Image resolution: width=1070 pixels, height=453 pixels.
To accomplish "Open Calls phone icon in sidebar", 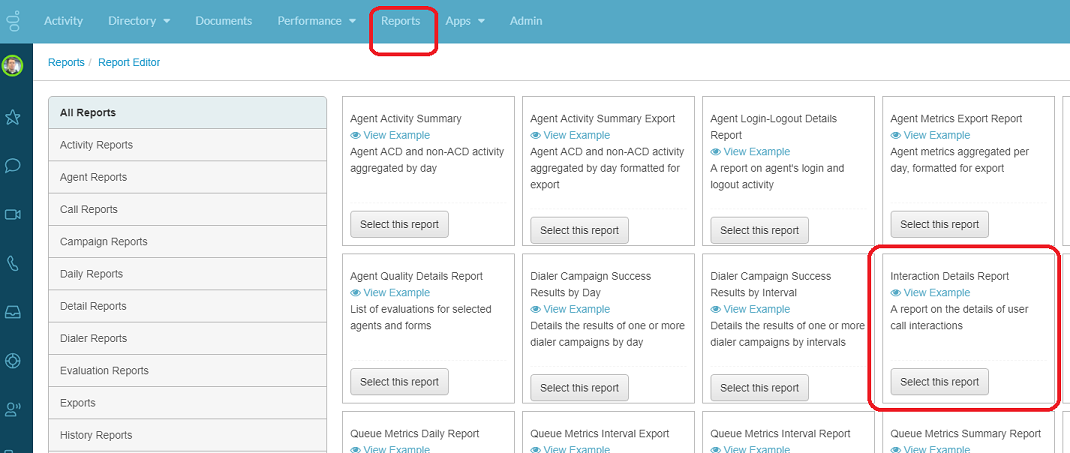I will tap(12, 263).
